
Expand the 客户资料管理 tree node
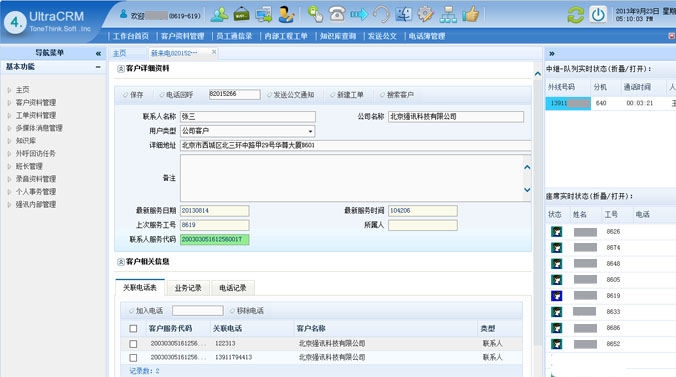(x=9, y=103)
